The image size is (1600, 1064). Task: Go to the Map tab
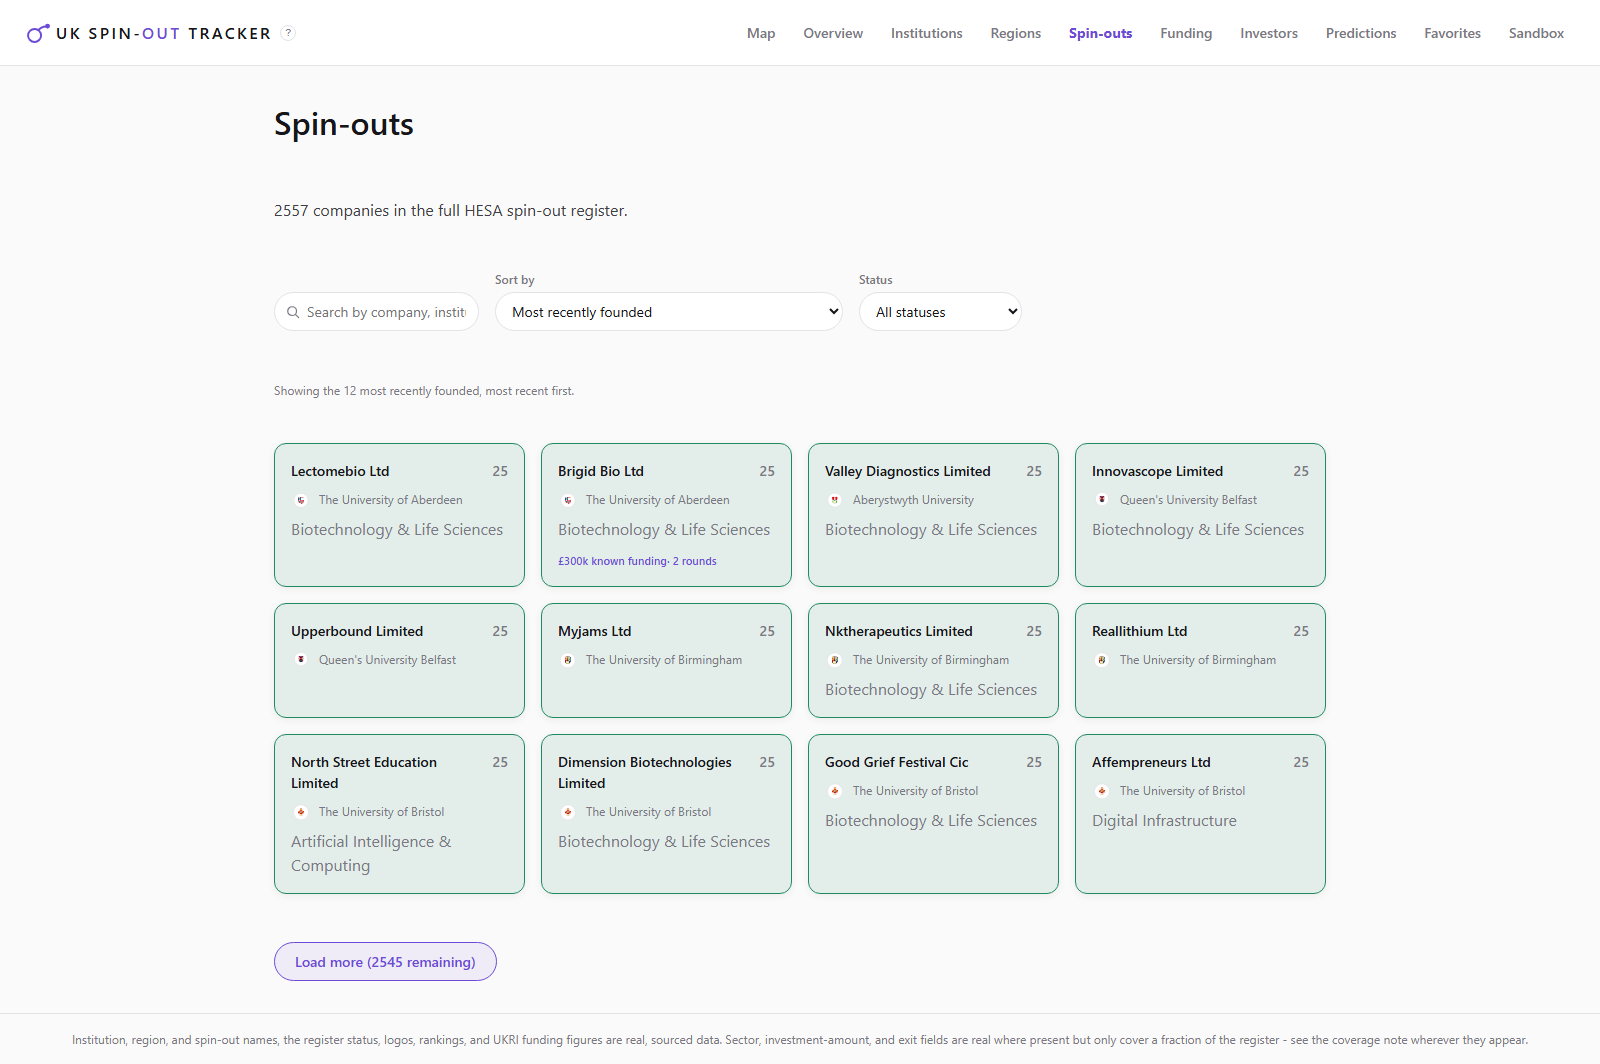point(761,33)
